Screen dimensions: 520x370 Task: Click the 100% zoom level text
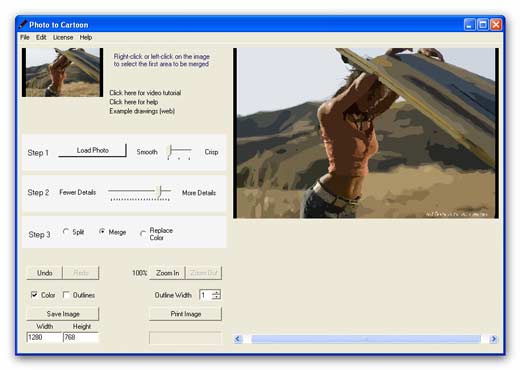[x=139, y=273]
